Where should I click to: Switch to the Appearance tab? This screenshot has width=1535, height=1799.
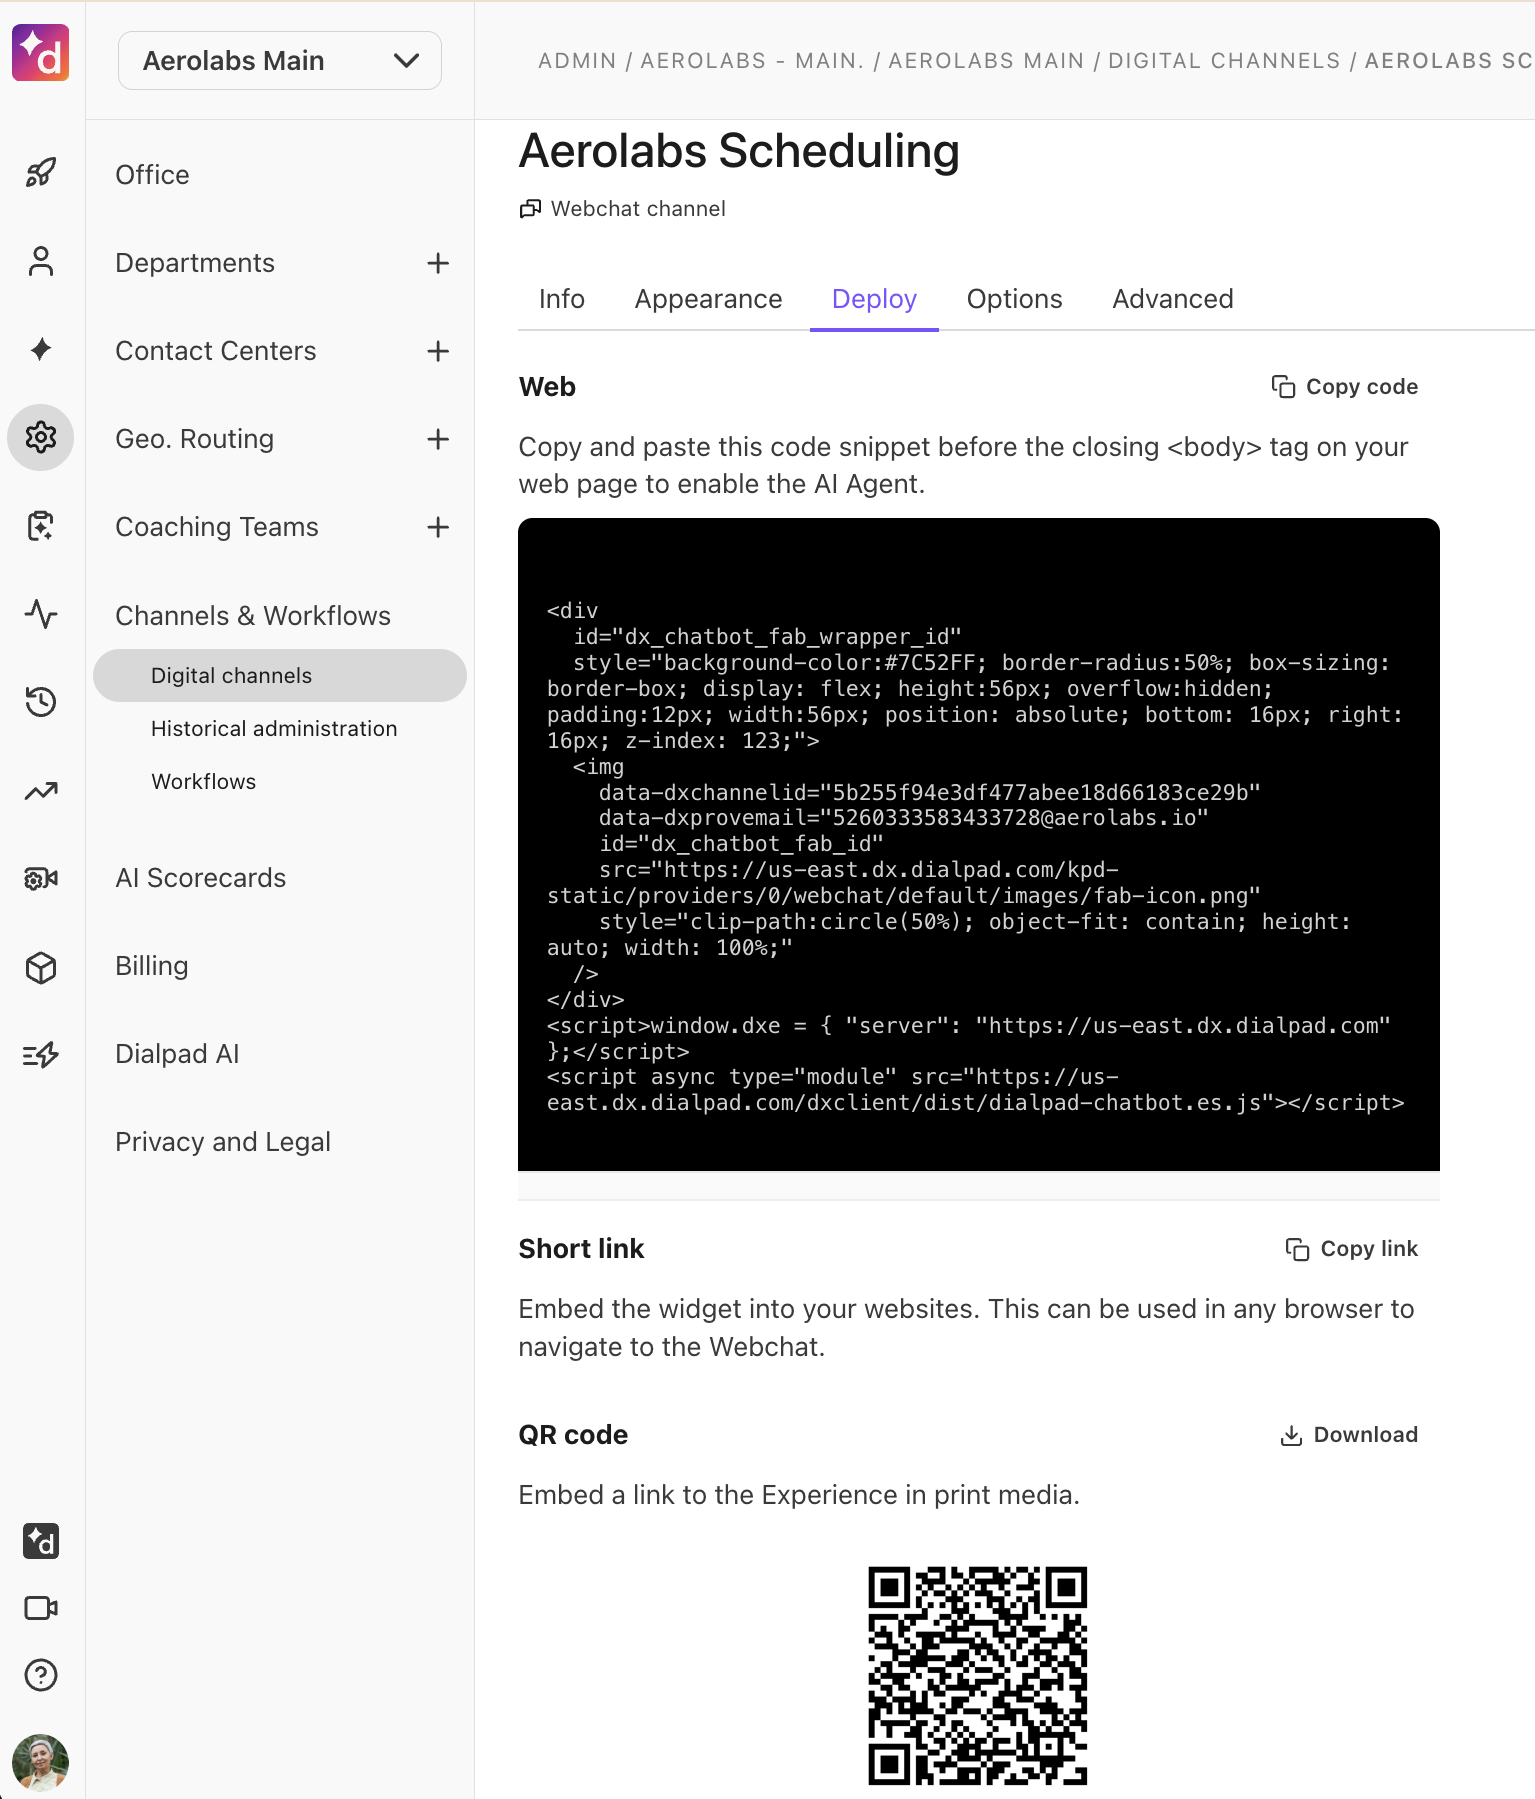[708, 299]
